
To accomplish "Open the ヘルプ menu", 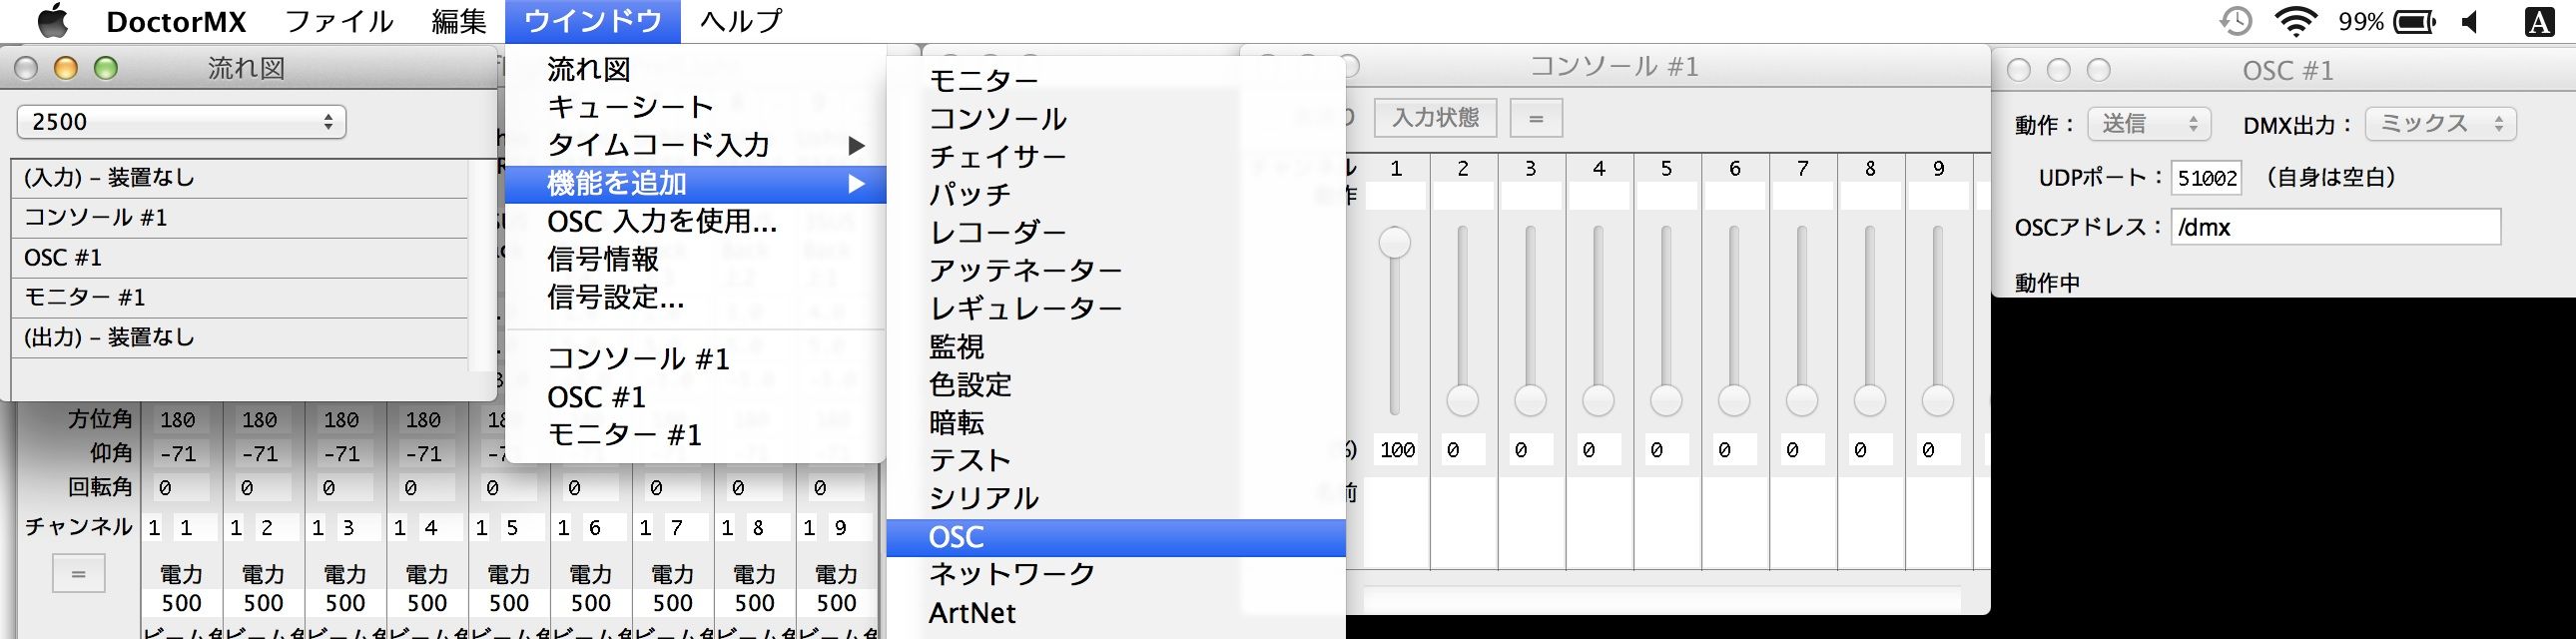I will coord(740,21).
